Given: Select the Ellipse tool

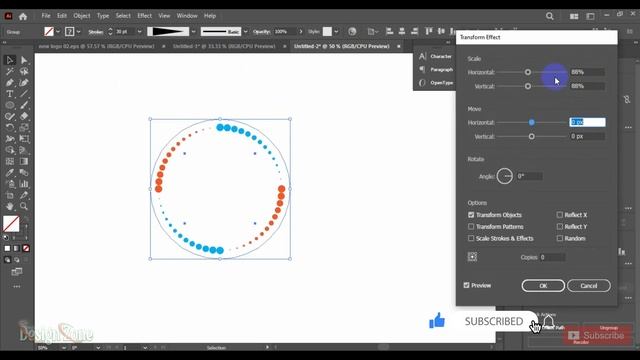Looking at the screenshot, I should pos(10,105).
